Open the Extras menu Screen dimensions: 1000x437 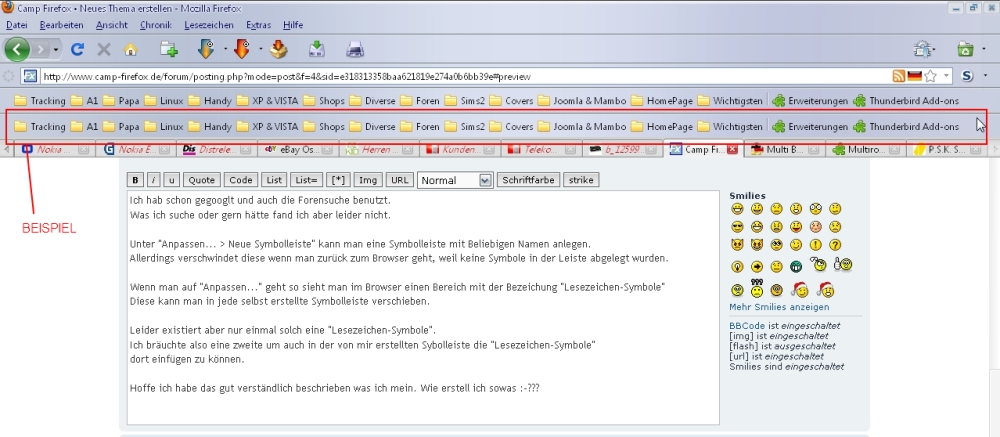(x=258, y=26)
